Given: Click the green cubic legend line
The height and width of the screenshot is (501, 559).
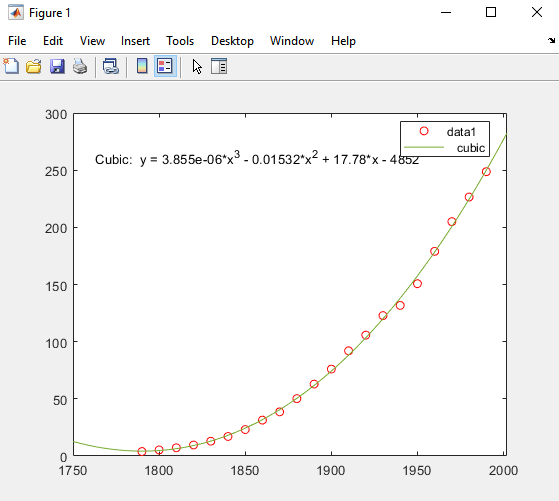Looking at the screenshot, I should (x=424, y=147).
